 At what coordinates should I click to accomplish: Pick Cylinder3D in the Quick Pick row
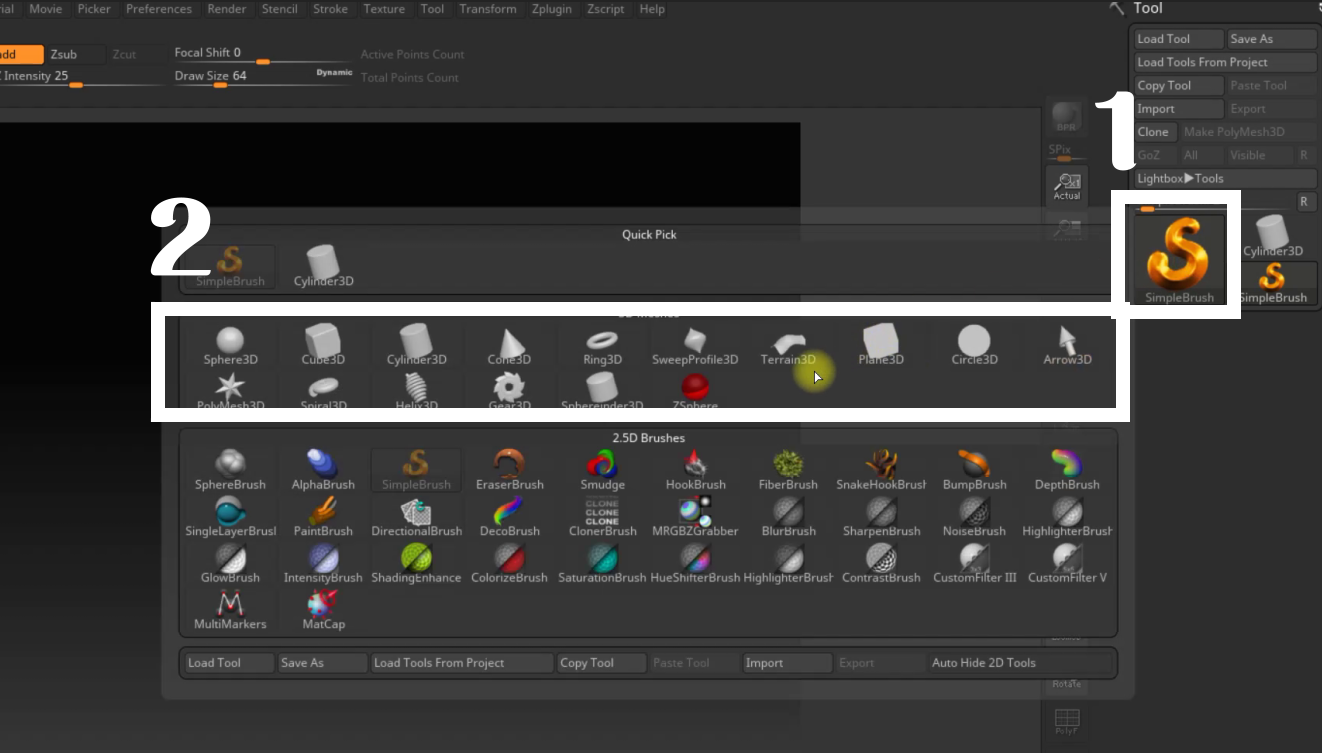coord(323,267)
